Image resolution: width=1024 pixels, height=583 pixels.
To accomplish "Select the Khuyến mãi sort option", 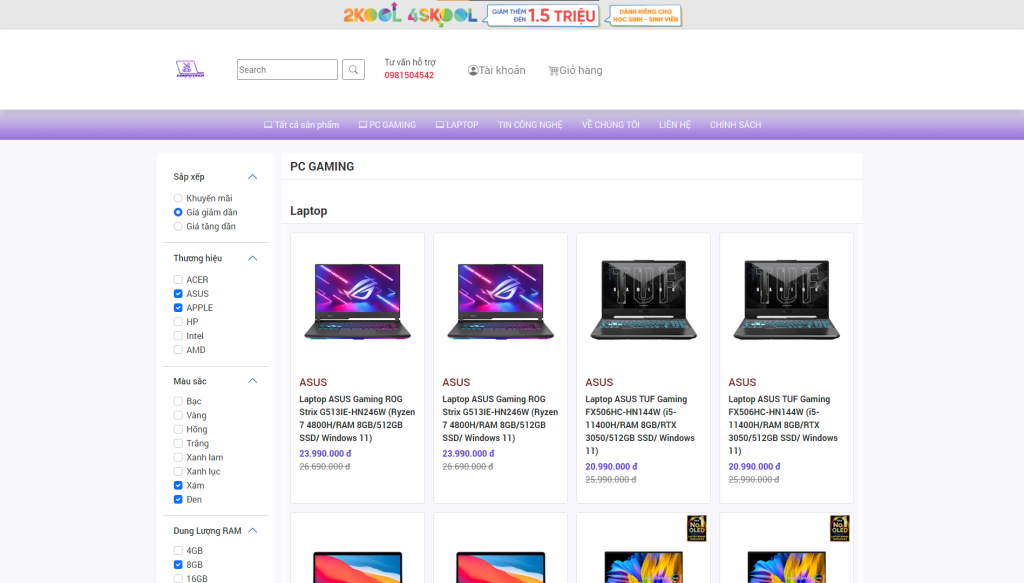I will [x=178, y=198].
